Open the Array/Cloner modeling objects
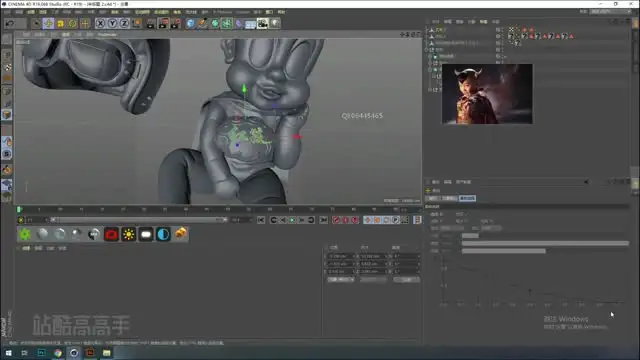The image size is (640, 360). pyautogui.click(x=227, y=24)
